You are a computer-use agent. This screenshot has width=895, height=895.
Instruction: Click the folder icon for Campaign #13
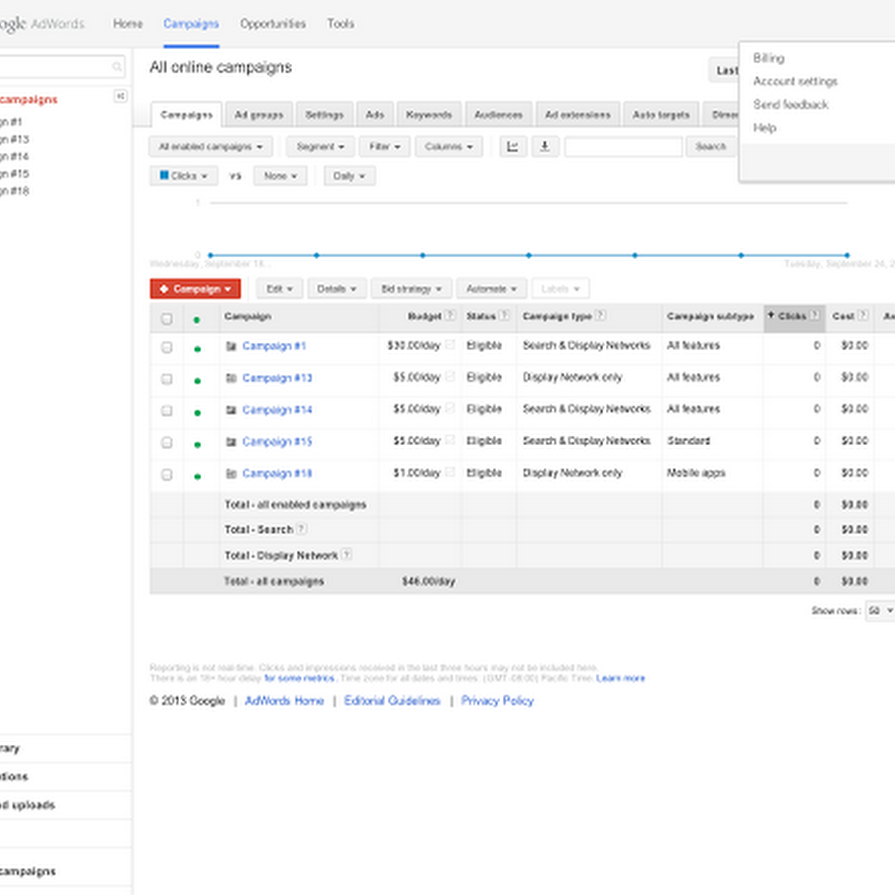231,378
